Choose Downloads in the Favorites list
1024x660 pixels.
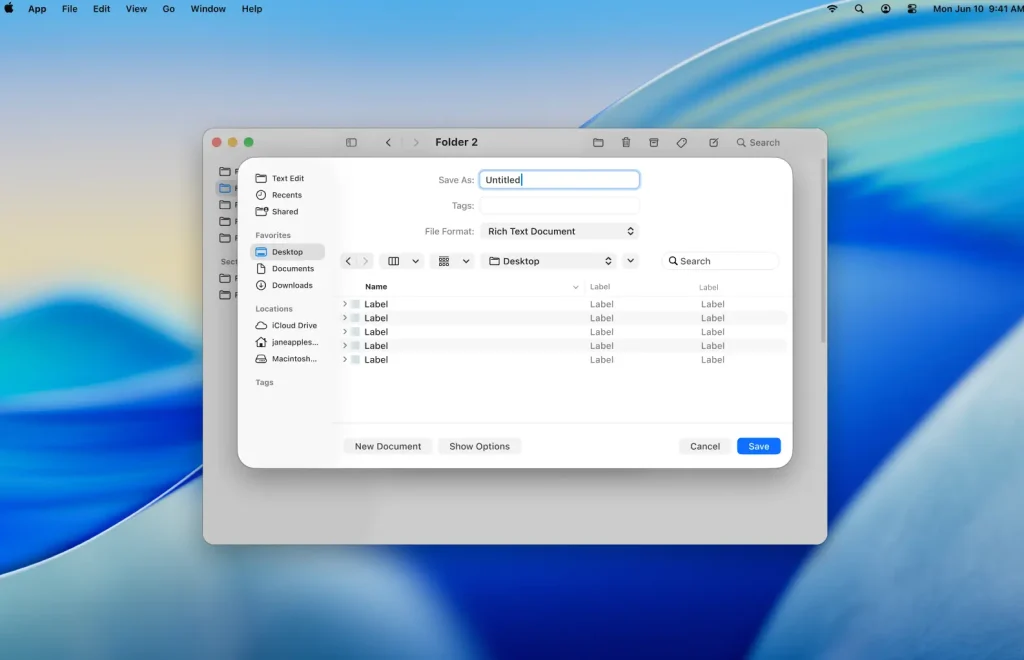(x=291, y=285)
